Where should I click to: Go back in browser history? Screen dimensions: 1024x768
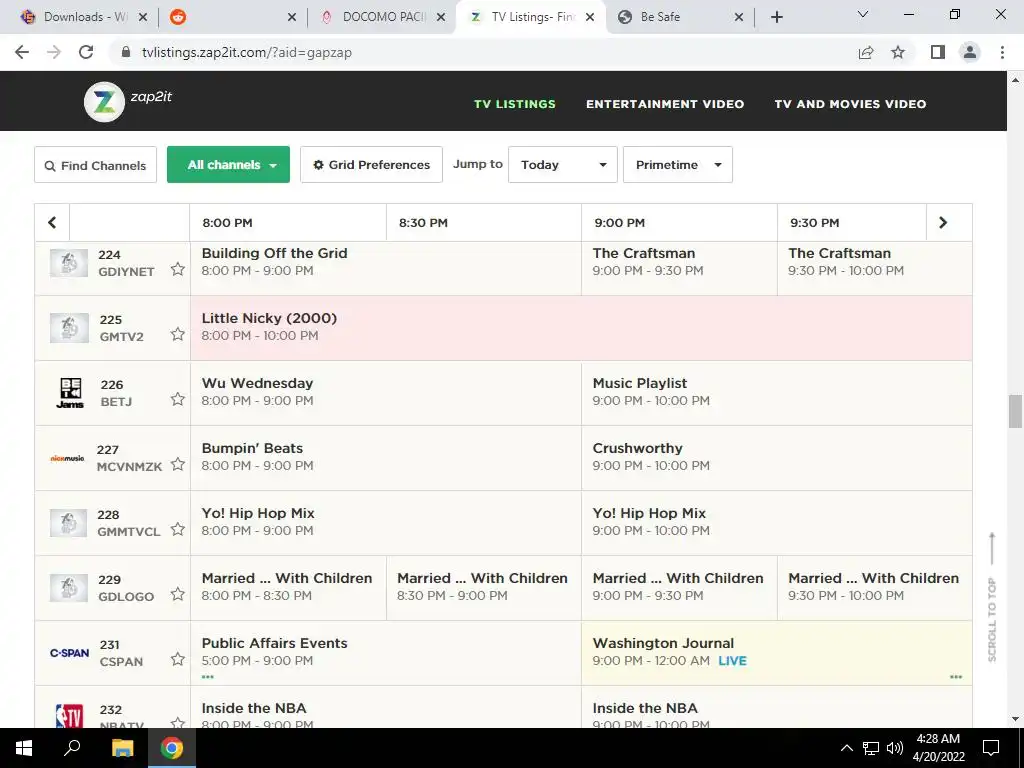[22, 52]
